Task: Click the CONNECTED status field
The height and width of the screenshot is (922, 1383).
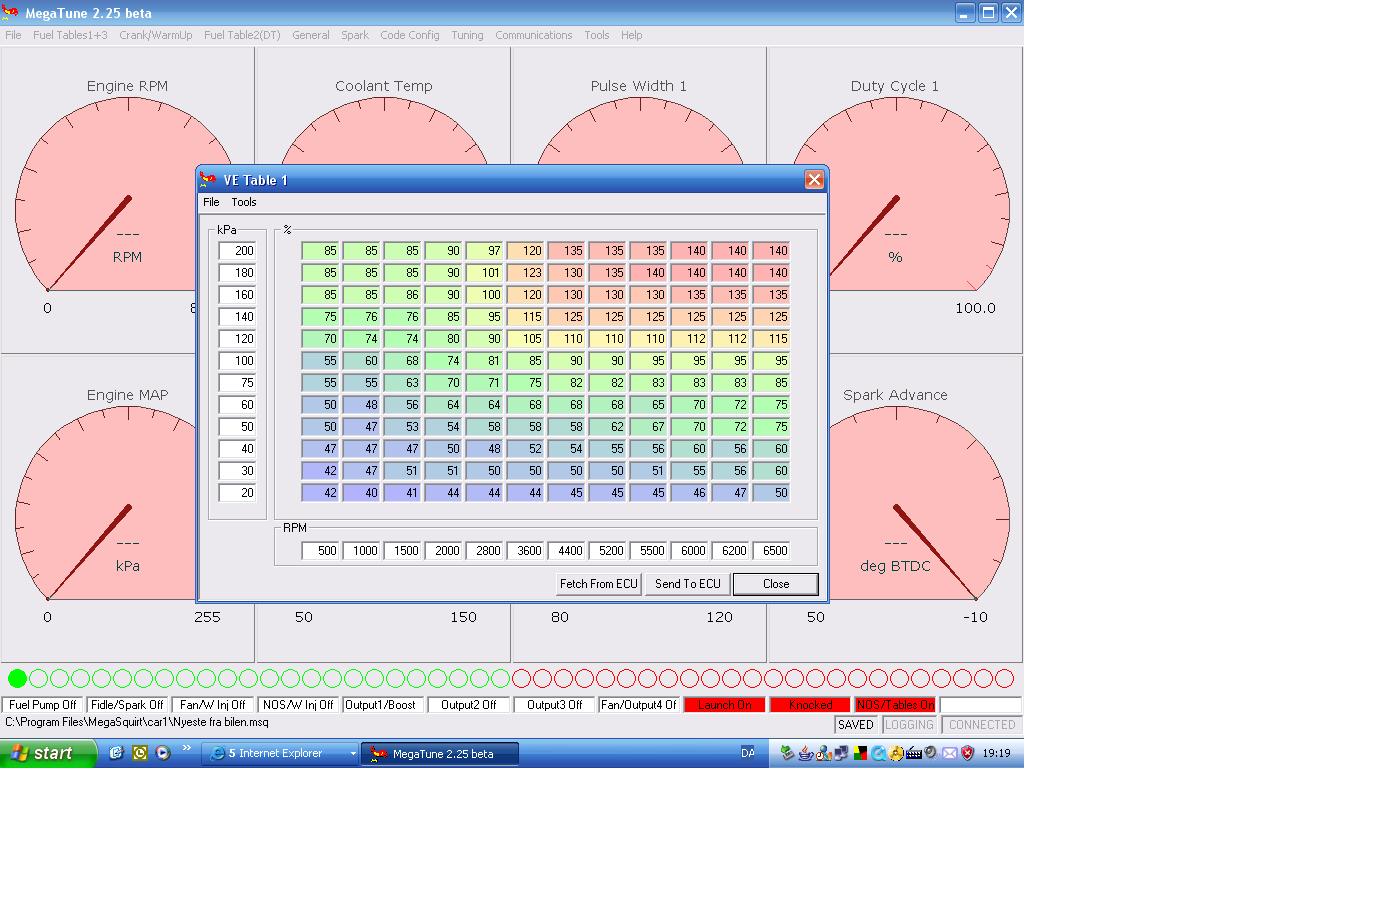Action: (x=982, y=725)
